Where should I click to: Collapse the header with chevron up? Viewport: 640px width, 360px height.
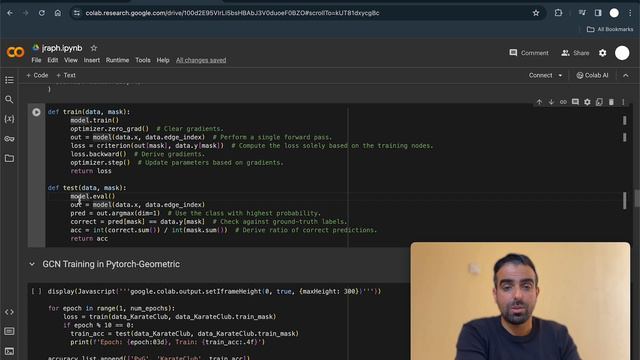[626, 76]
